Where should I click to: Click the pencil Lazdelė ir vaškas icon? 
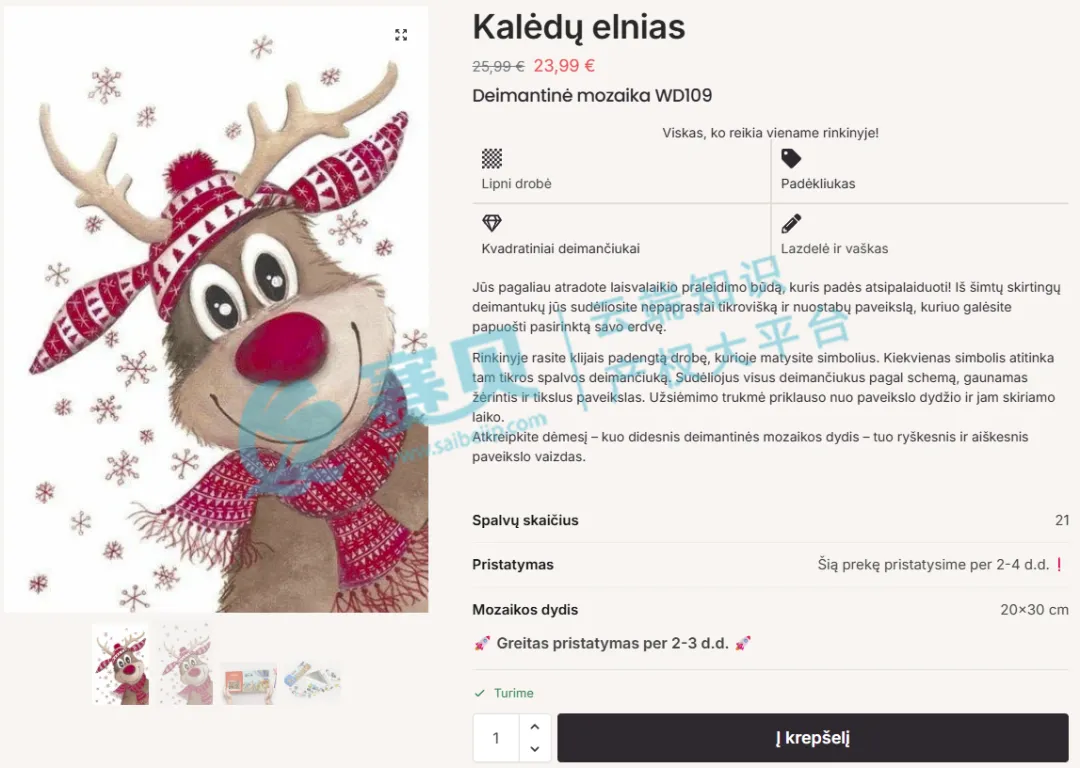pos(791,223)
